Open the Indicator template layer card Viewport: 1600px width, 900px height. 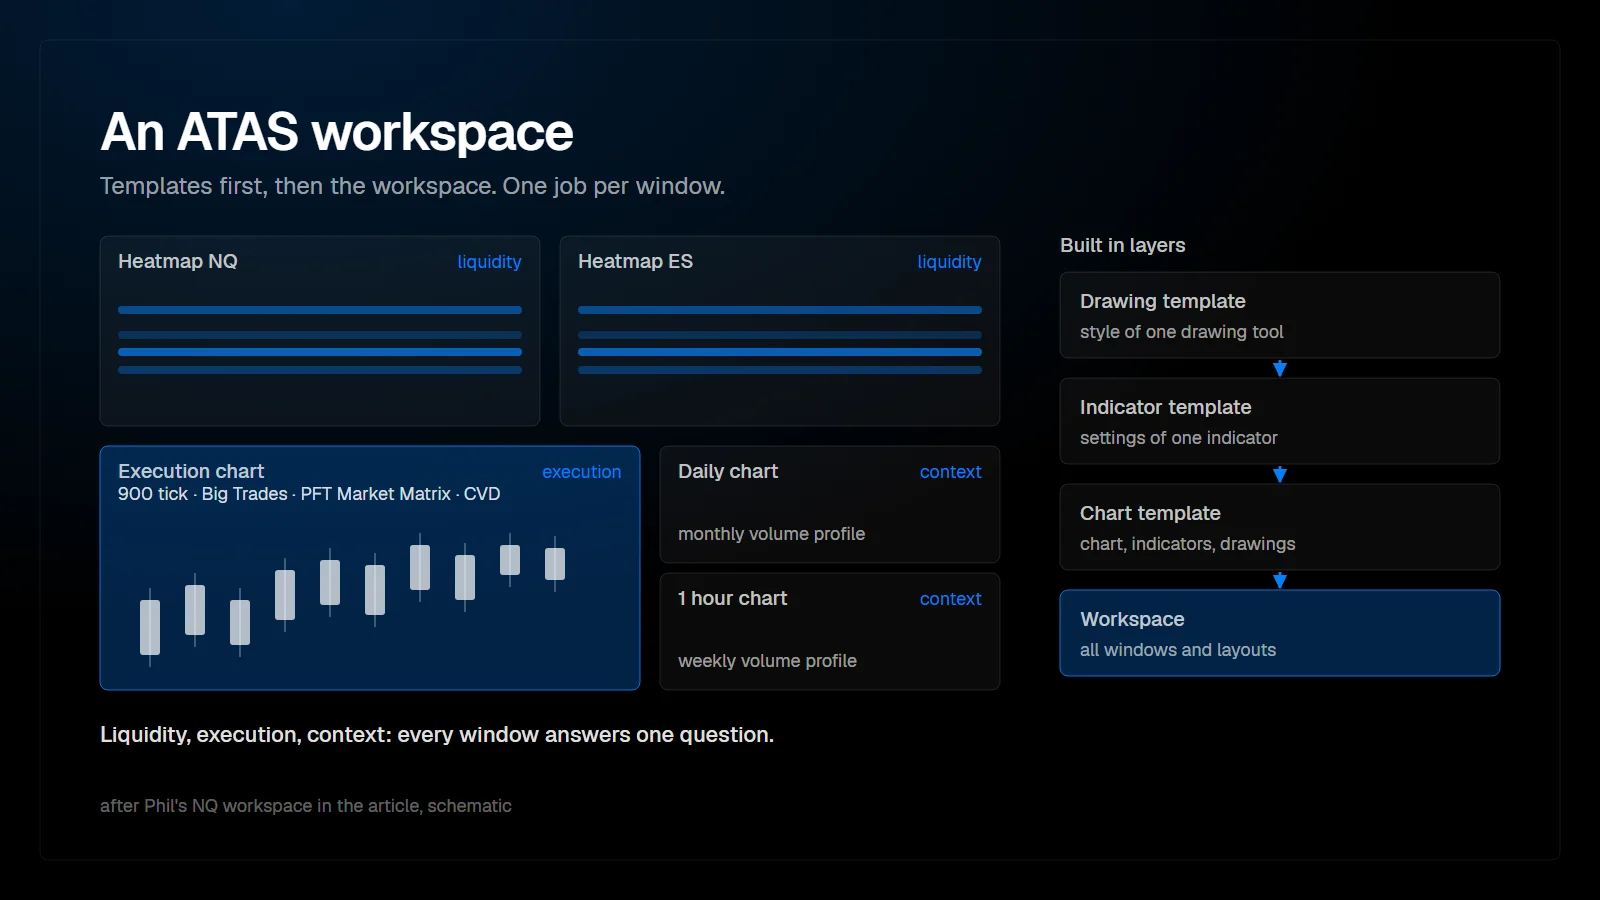point(1280,421)
